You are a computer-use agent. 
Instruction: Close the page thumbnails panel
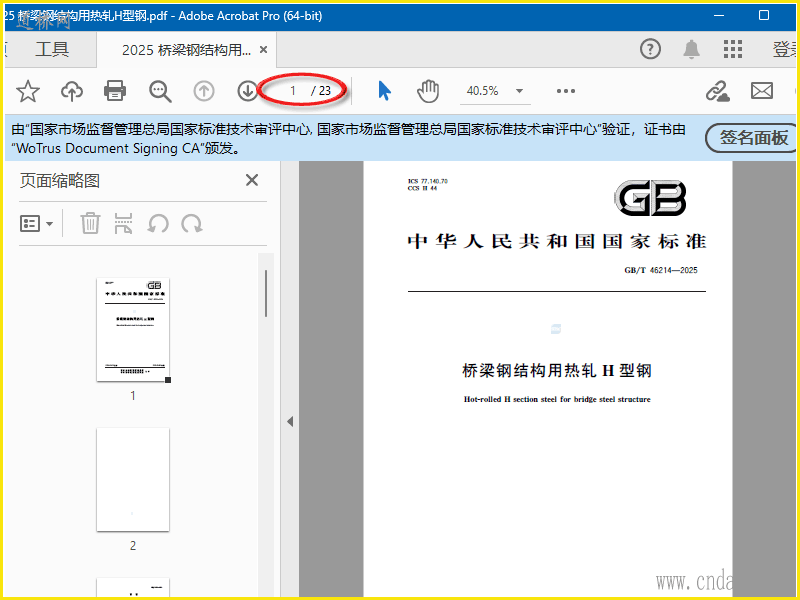tap(252, 180)
